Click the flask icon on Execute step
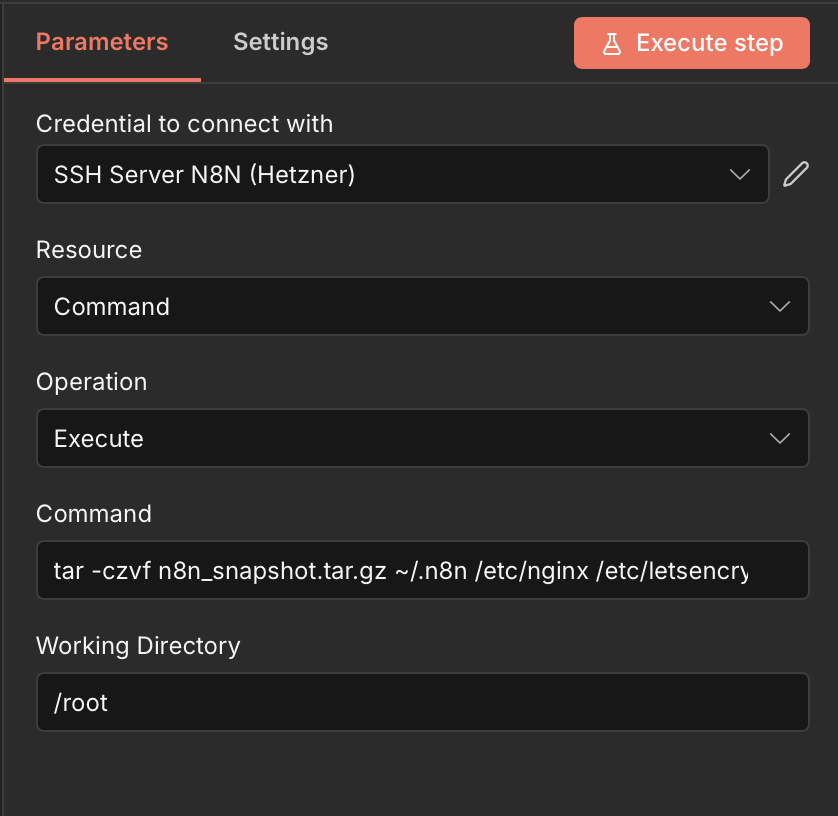The height and width of the screenshot is (816, 838). point(611,43)
